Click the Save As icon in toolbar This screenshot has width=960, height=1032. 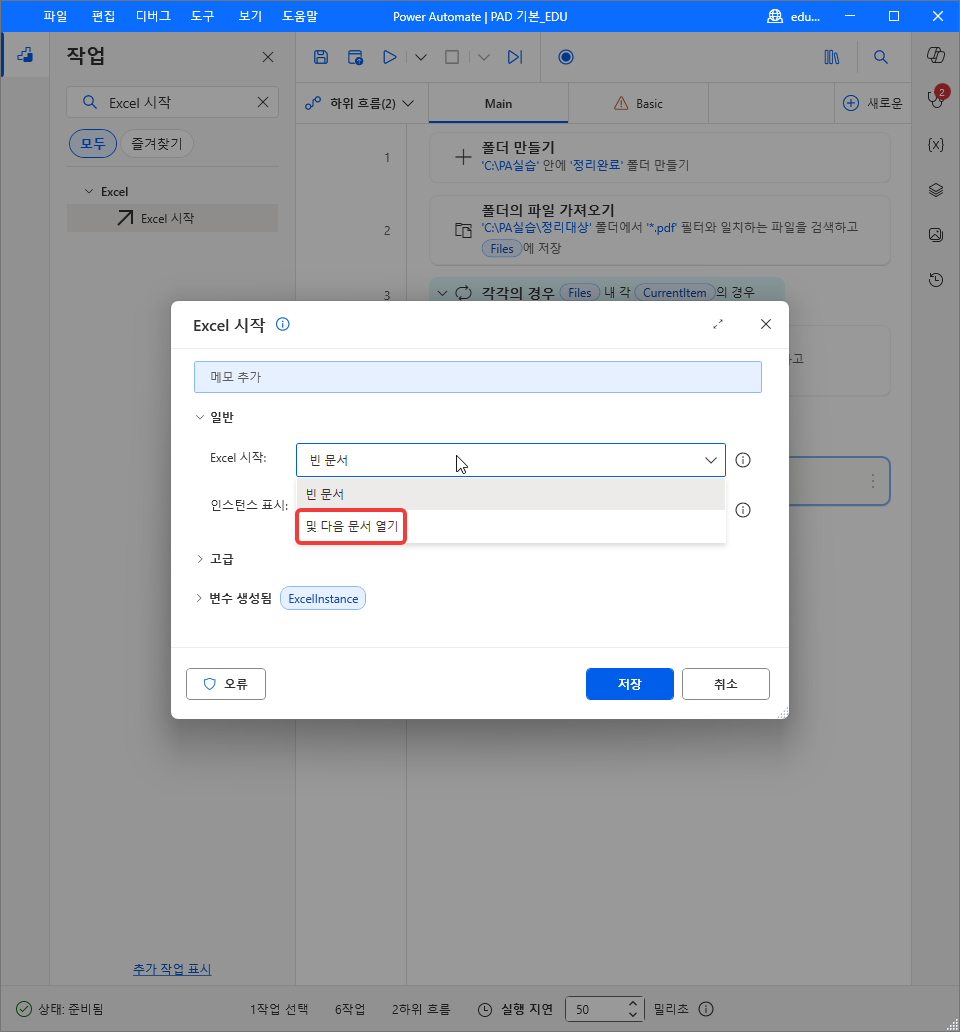pos(355,57)
